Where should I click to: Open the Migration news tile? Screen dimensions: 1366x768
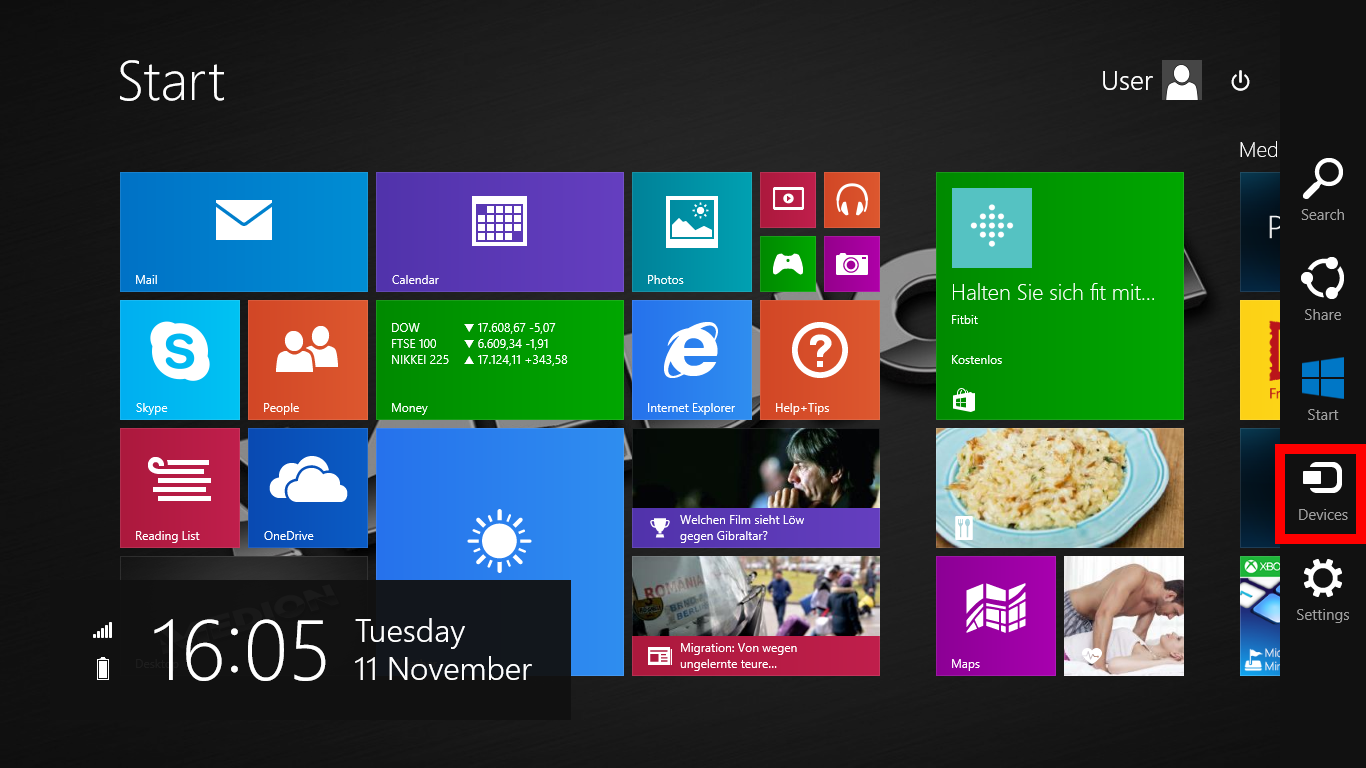756,616
